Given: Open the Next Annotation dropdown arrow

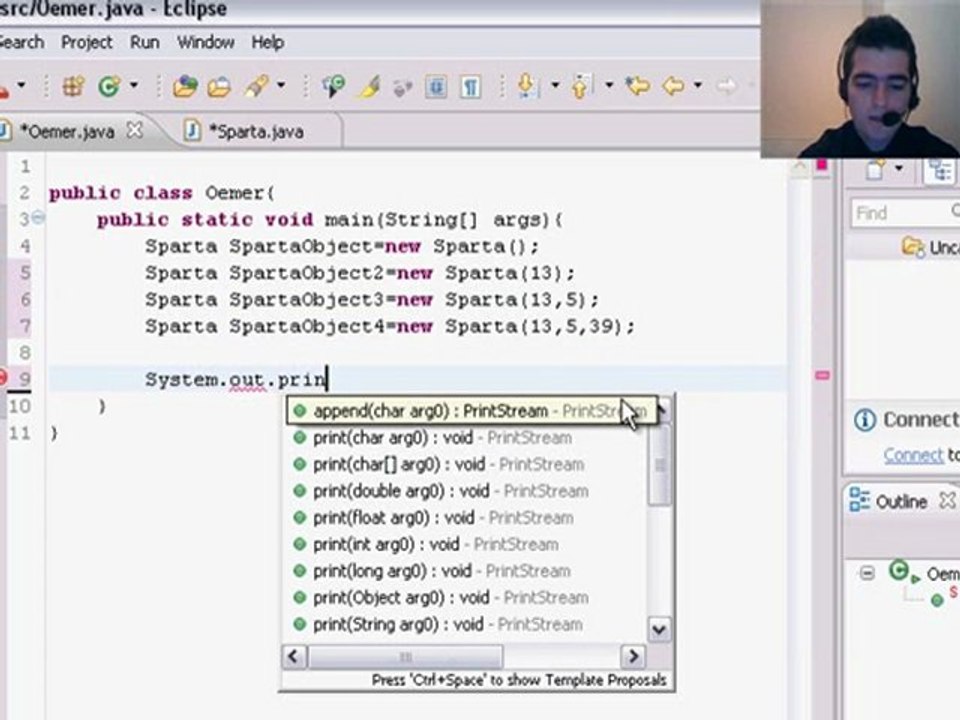Looking at the screenshot, I should tap(555, 86).
